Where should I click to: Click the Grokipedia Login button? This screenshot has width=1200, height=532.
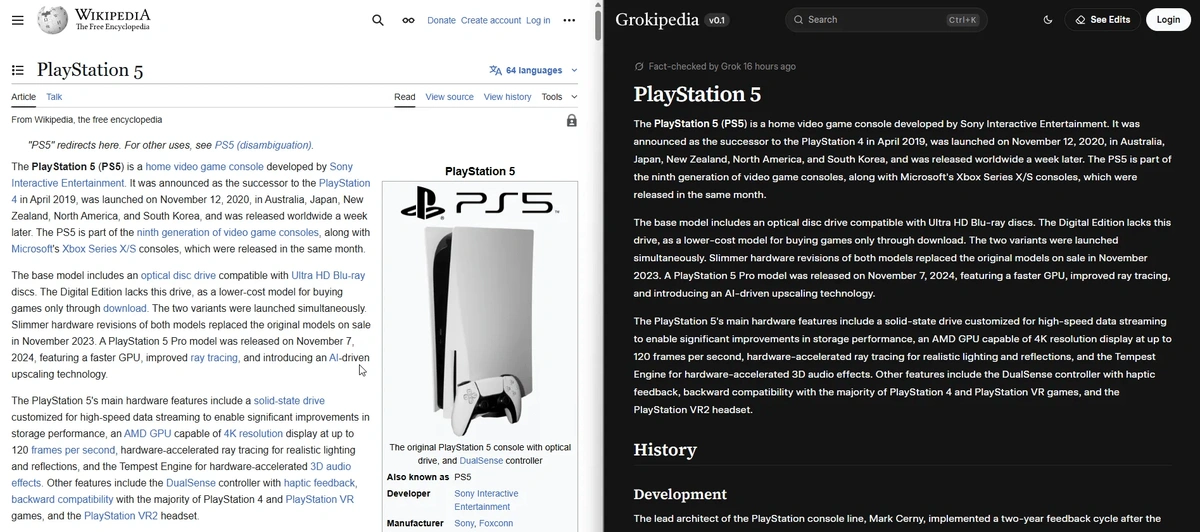coord(1168,20)
